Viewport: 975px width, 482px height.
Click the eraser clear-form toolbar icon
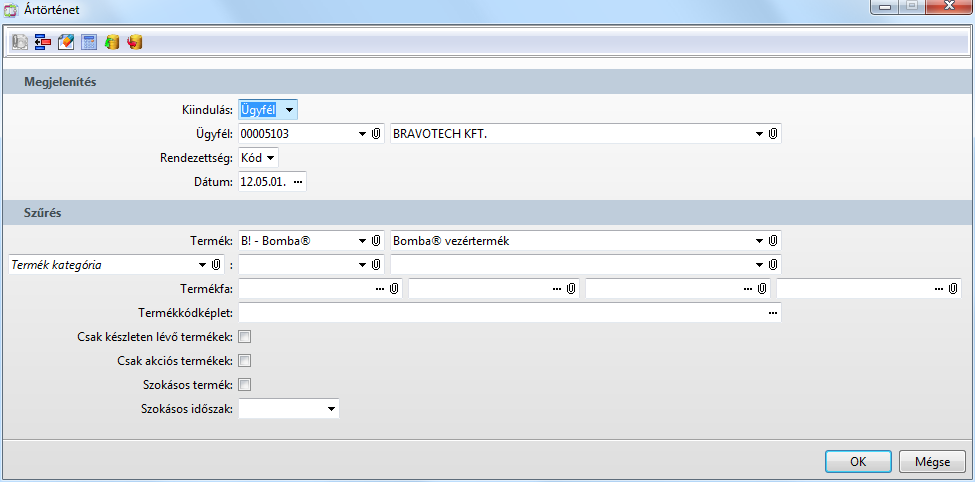pos(66,42)
